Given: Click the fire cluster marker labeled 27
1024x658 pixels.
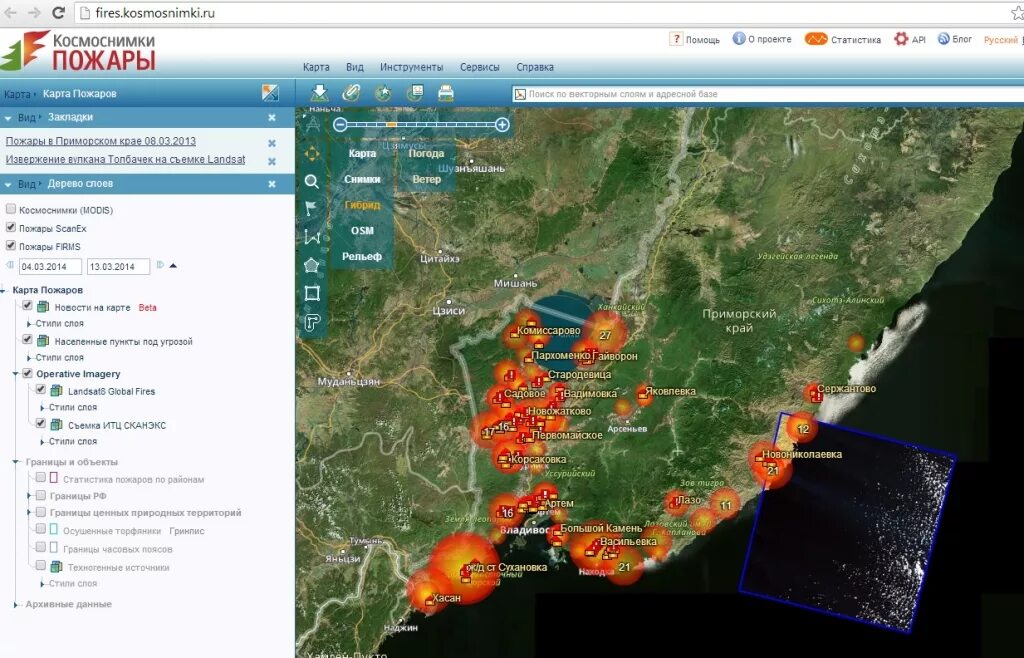Looking at the screenshot, I should pos(605,335).
